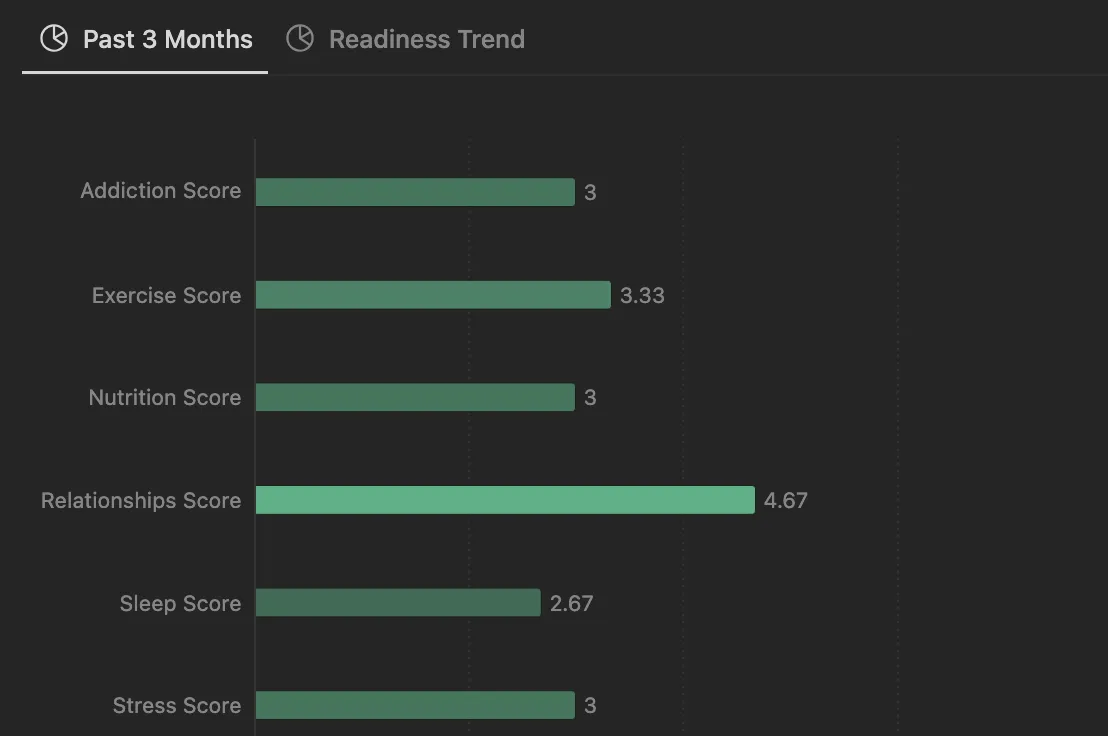Click the Nutrition Score axis label
Image resolution: width=1108 pixels, height=736 pixels.
pos(165,398)
